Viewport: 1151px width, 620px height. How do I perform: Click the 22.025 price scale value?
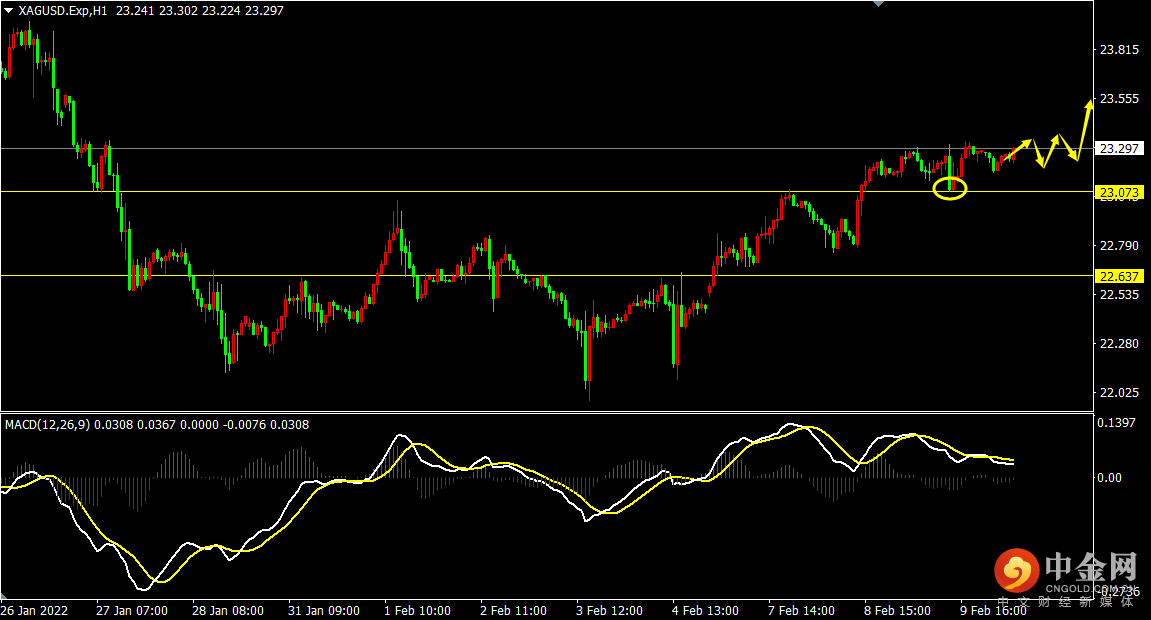click(x=1119, y=392)
